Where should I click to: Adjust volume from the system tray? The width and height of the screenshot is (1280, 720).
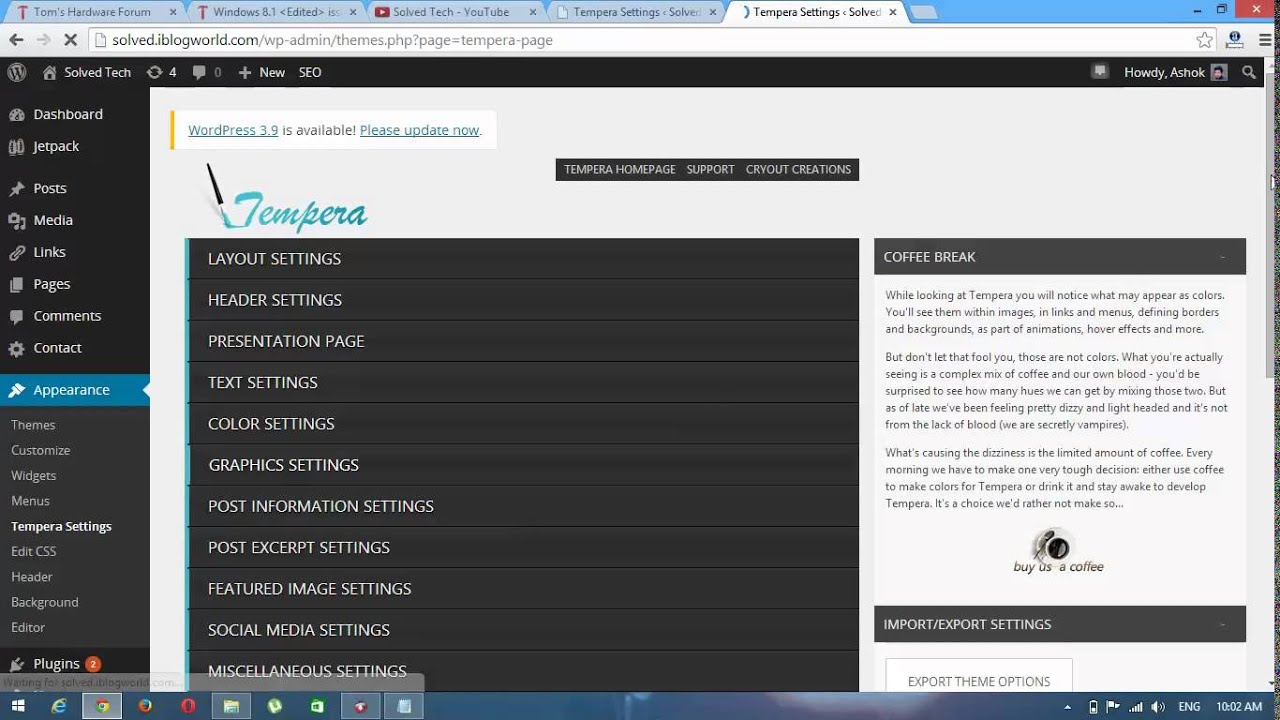[x=1157, y=706]
